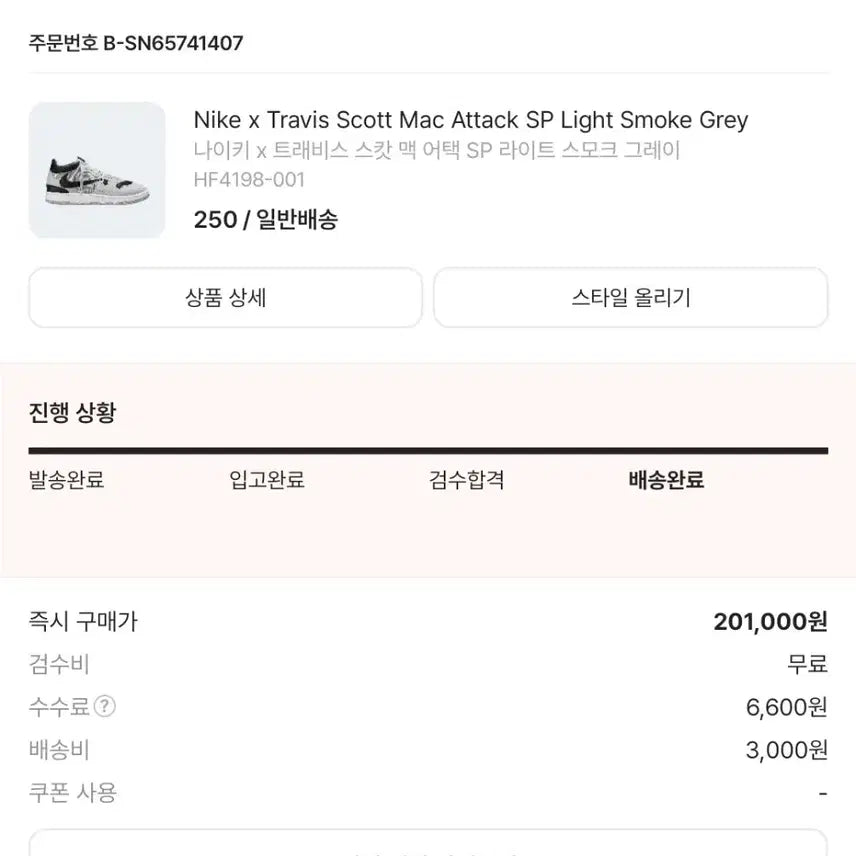This screenshot has height=856, width=856.
Task: Click the black progress status bar
Action: point(428,451)
